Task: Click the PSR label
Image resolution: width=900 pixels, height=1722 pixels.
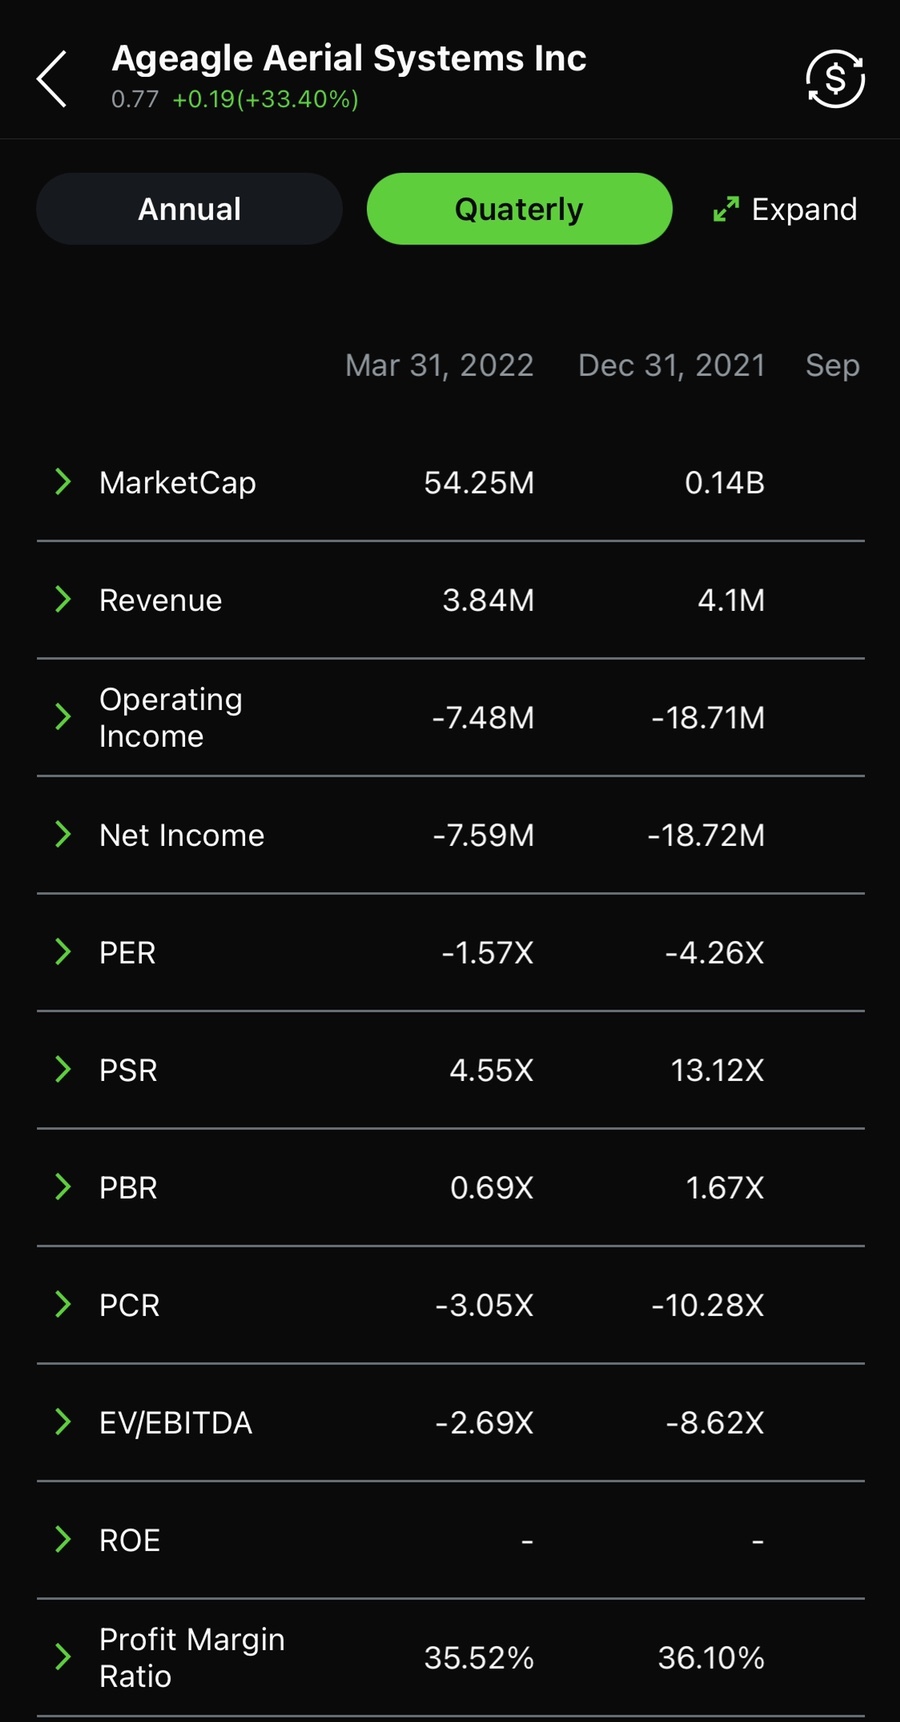Action: (x=128, y=1070)
